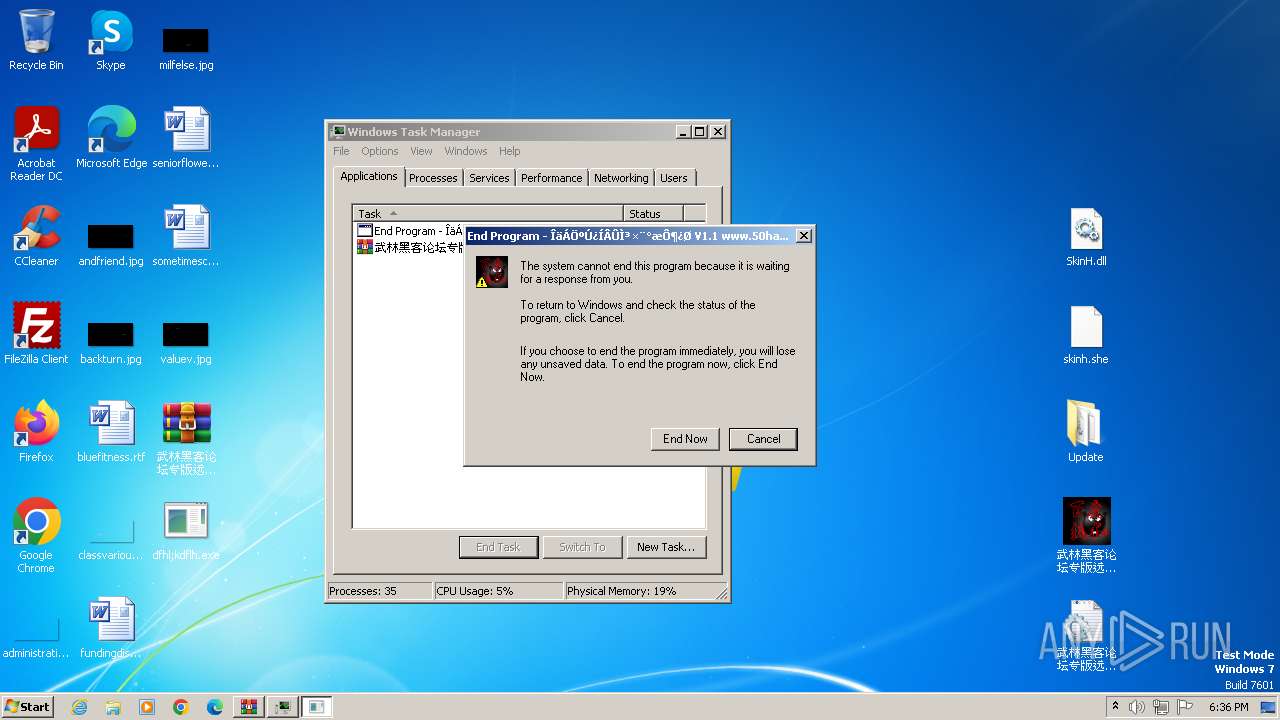The width and height of the screenshot is (1280, 720).
Task: Select the End Program task row
Action: (410, 231)
